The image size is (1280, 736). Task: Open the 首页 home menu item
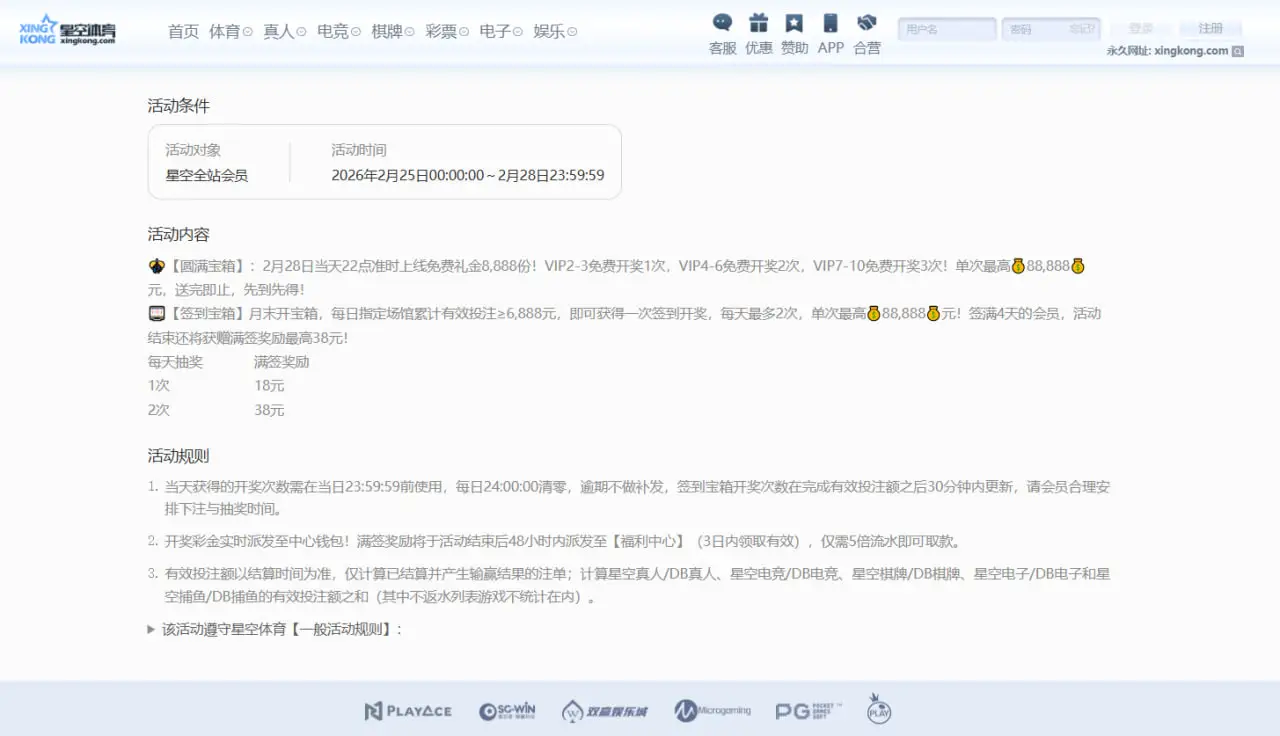tap(183, 31)
